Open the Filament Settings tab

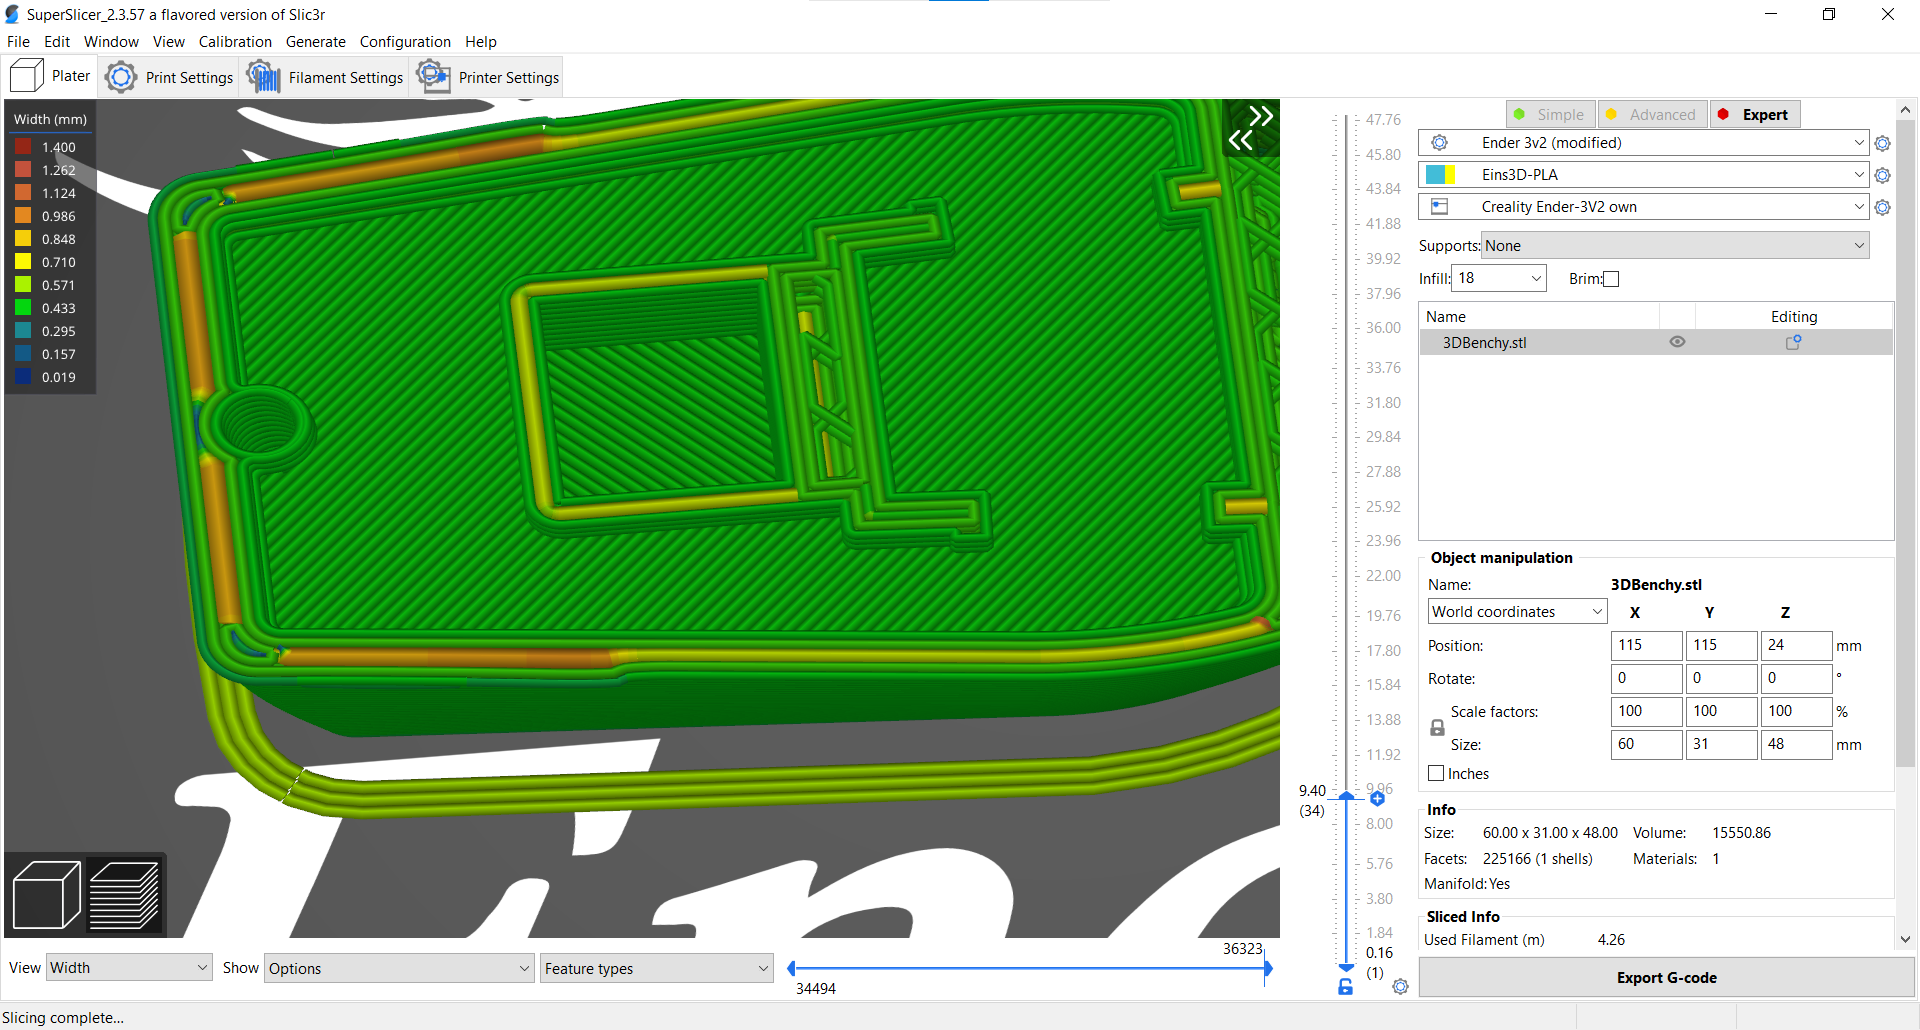click(x=325, y=77)
